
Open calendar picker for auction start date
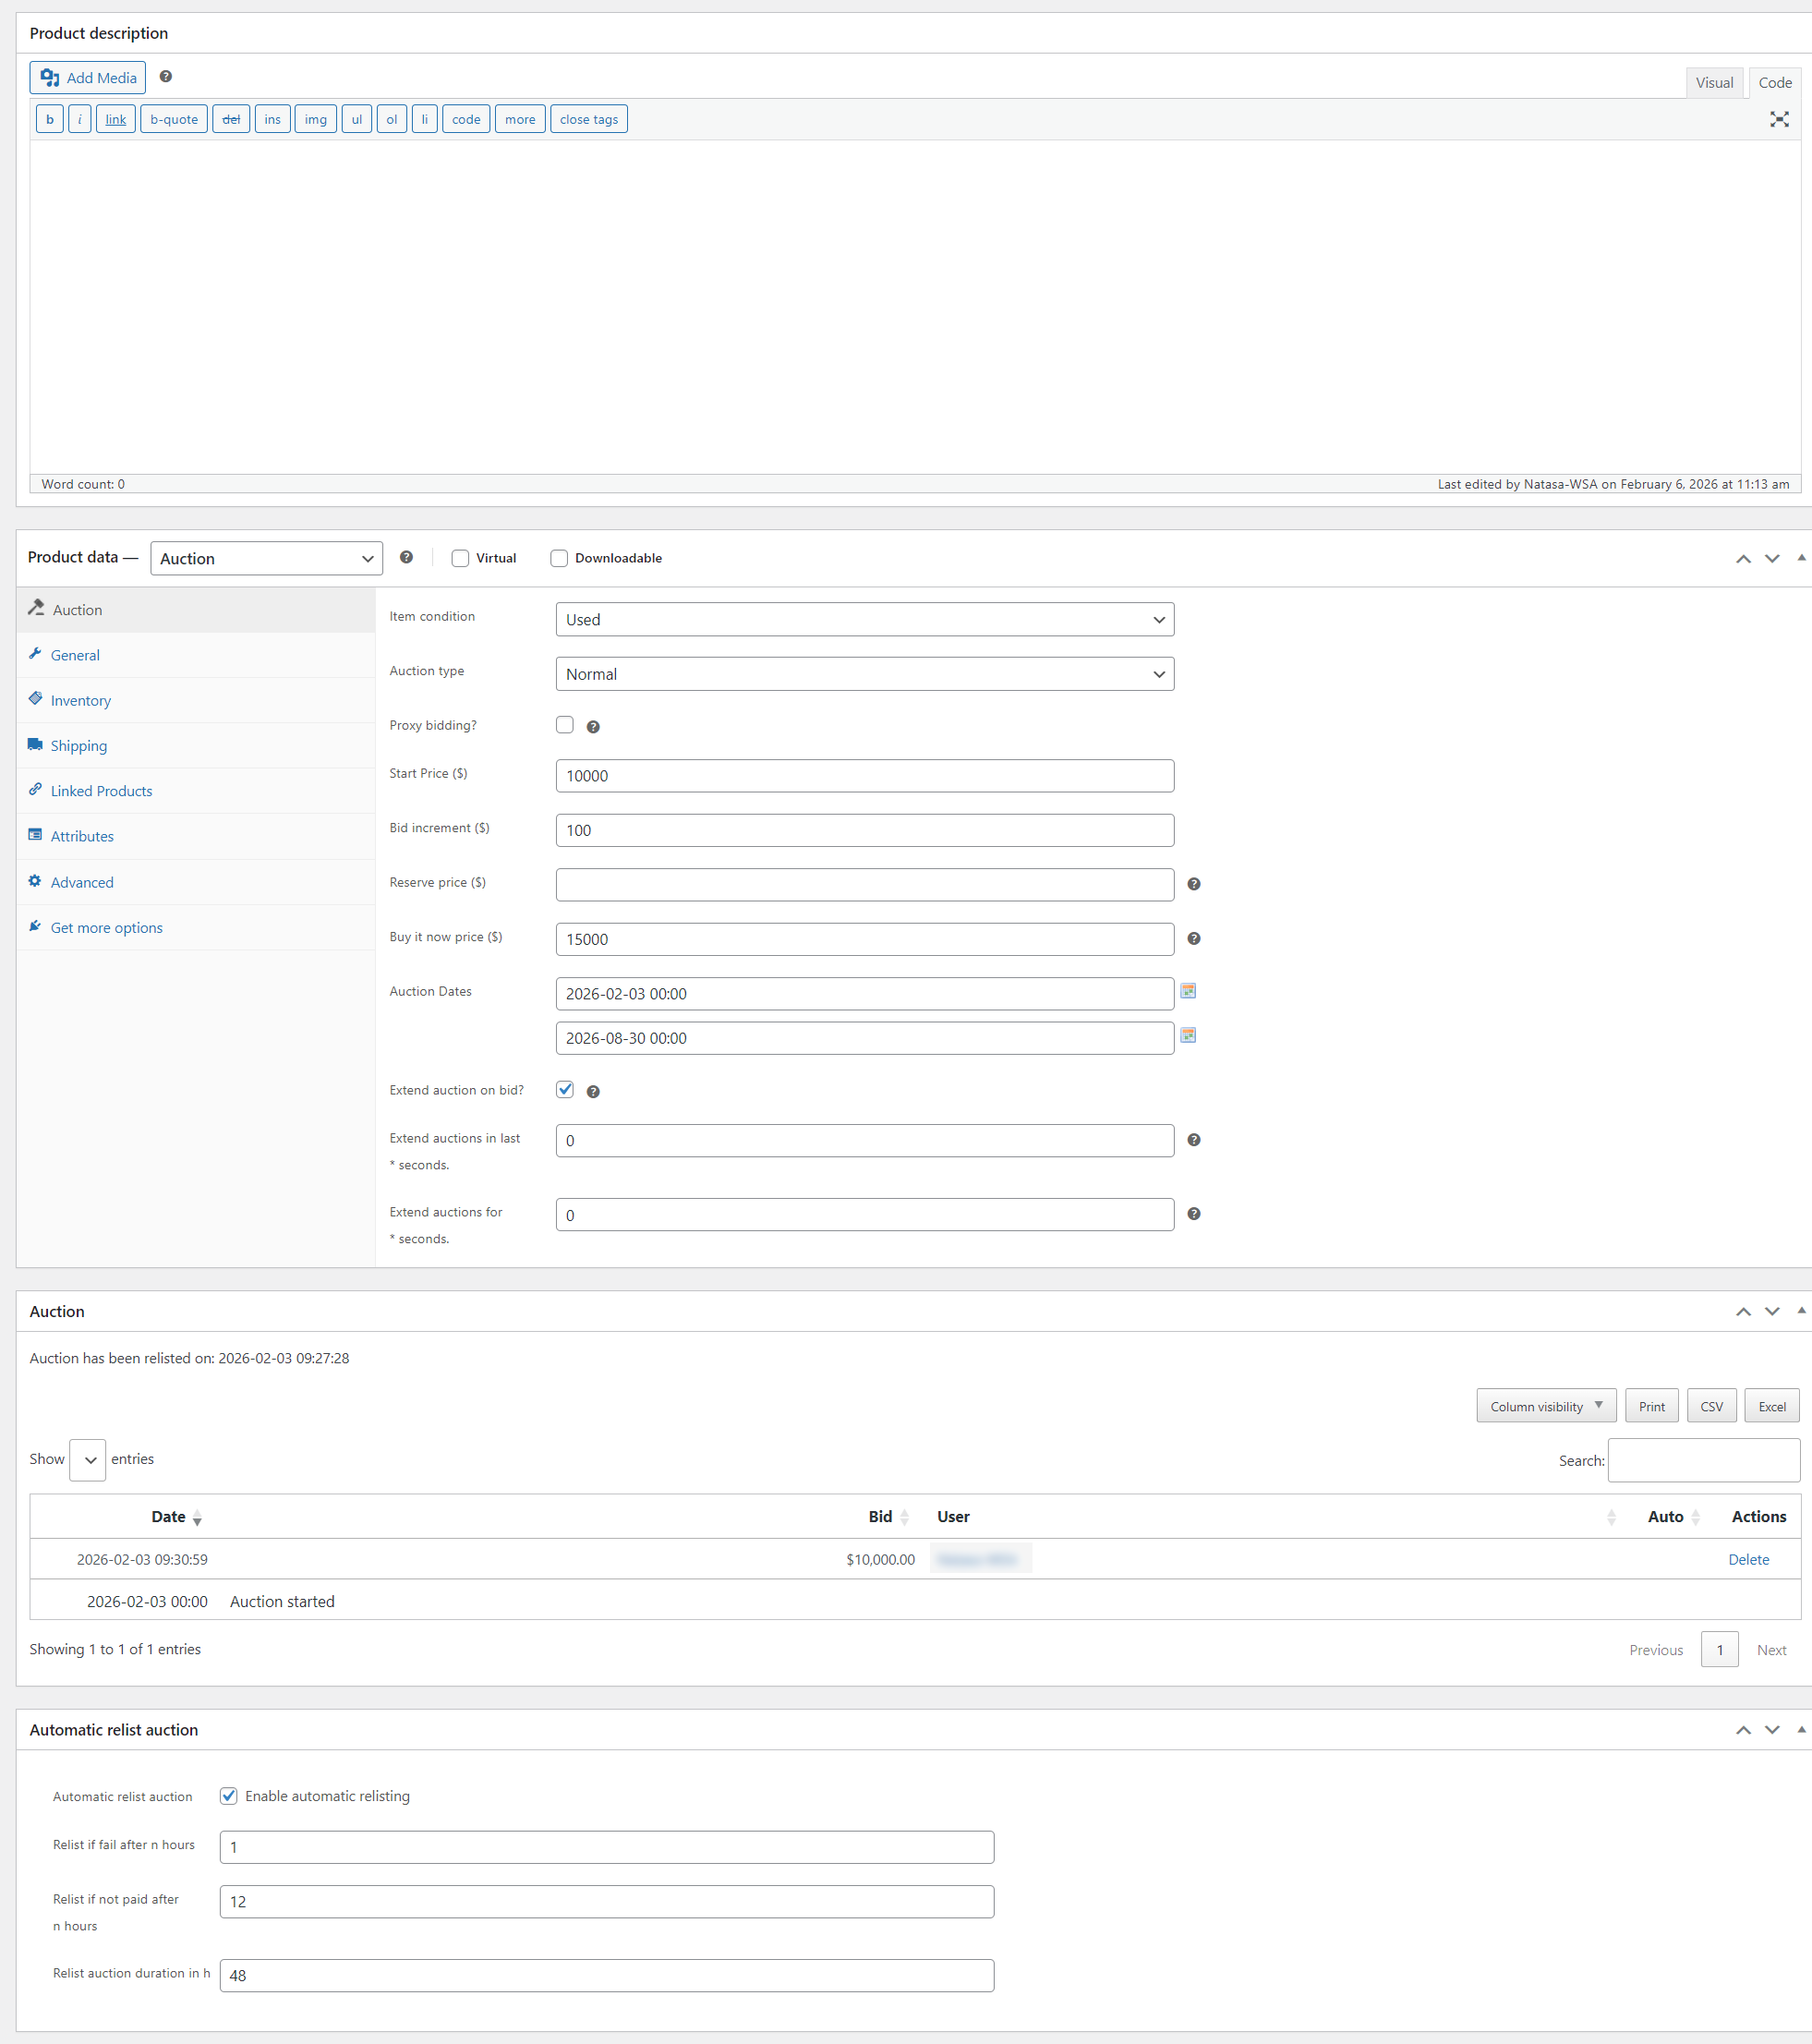tap(1188, 991)
